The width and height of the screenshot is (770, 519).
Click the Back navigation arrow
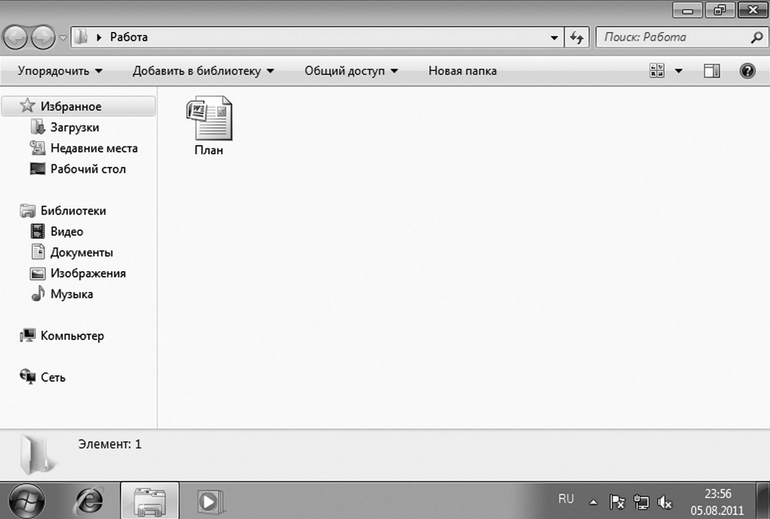coord(15,37)
